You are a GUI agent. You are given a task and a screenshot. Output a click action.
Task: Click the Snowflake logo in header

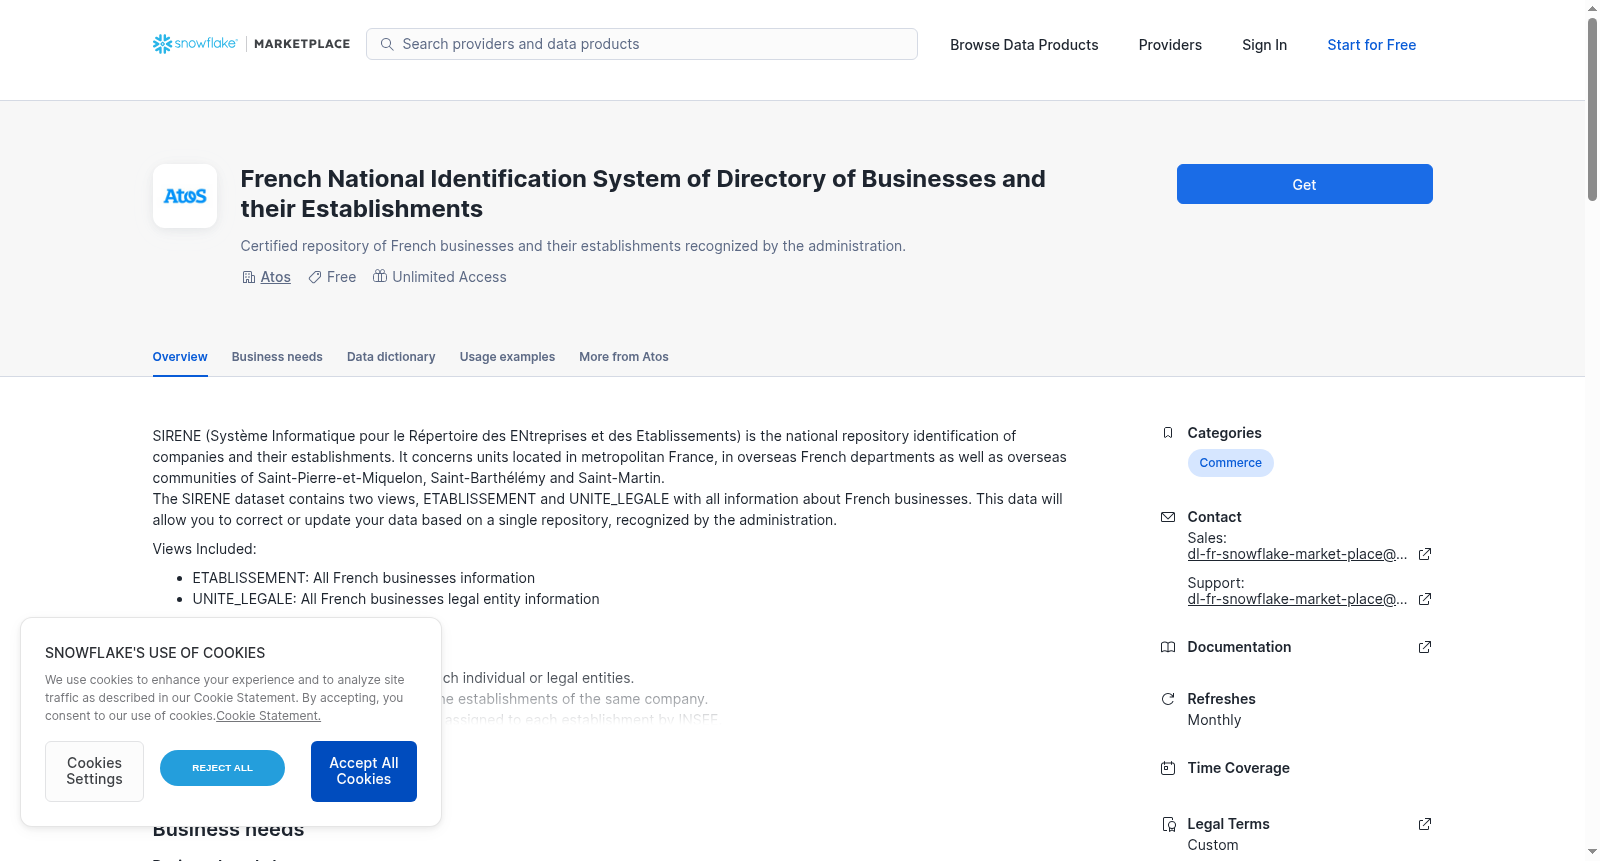click(x=195, y=44)
